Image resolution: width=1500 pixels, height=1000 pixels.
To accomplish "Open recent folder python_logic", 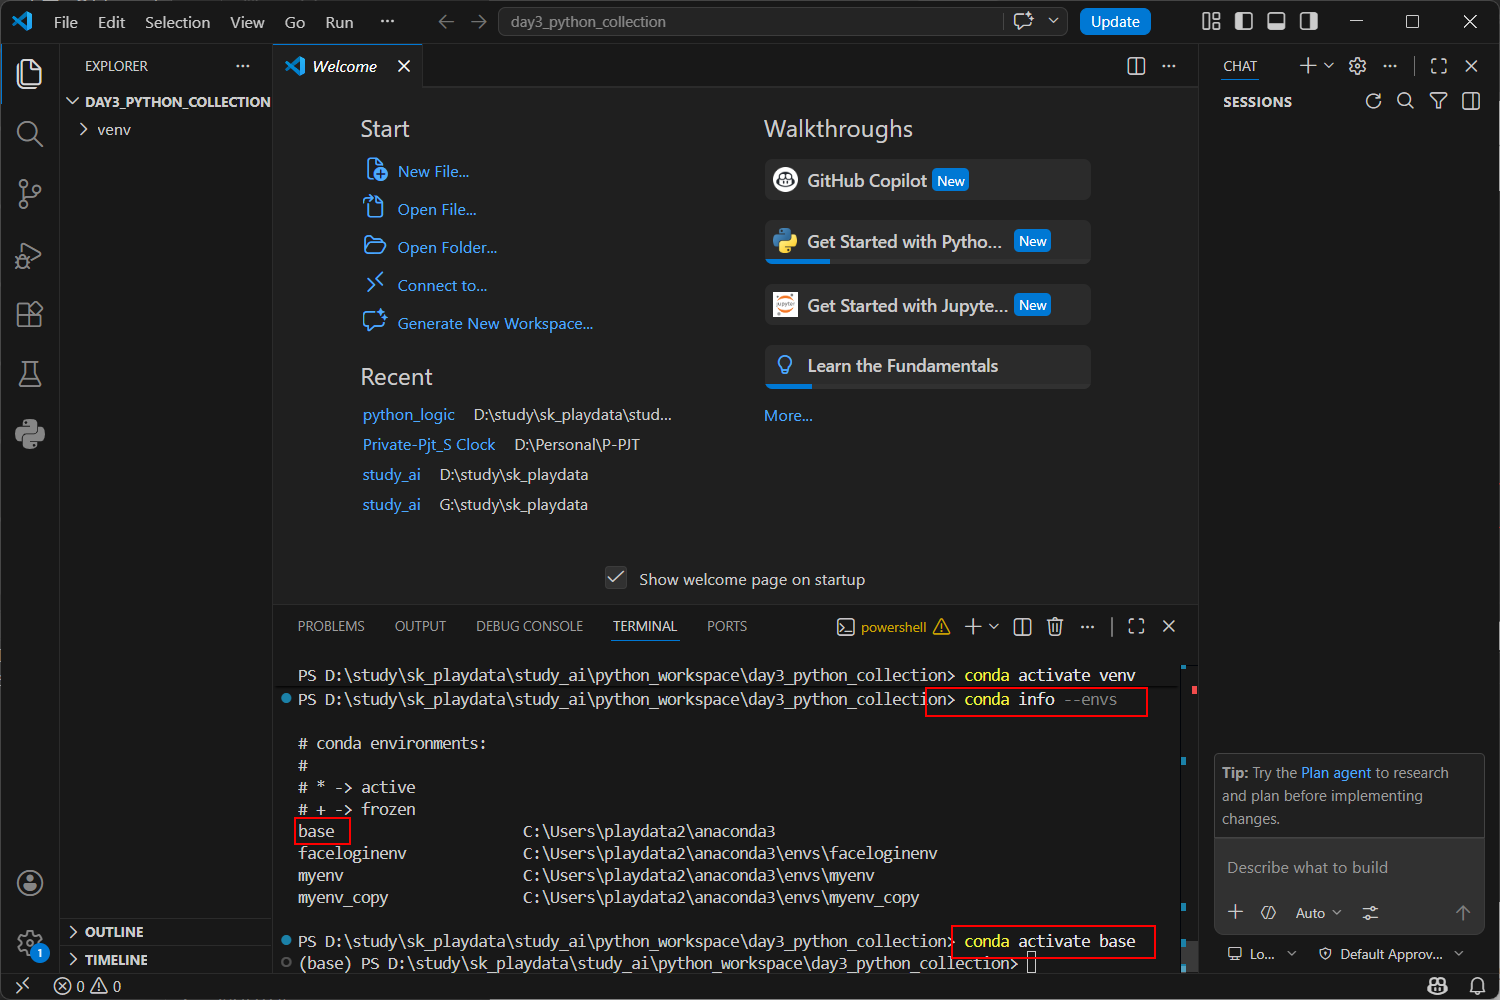I will tap(408, 415).
